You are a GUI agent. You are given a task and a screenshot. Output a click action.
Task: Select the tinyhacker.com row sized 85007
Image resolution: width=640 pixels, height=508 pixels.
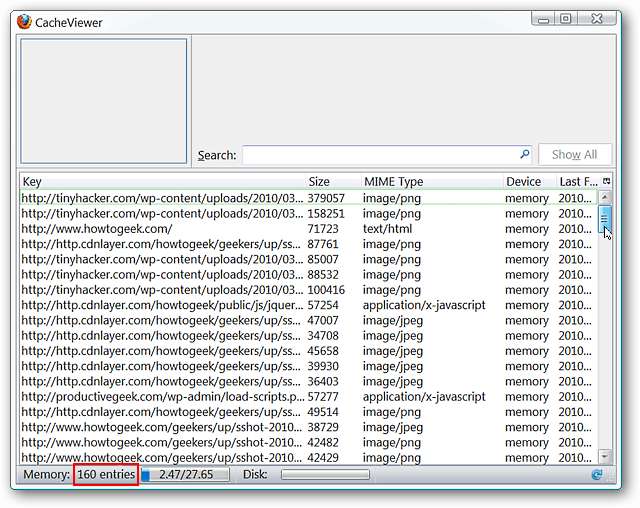(x=309, y=260)
